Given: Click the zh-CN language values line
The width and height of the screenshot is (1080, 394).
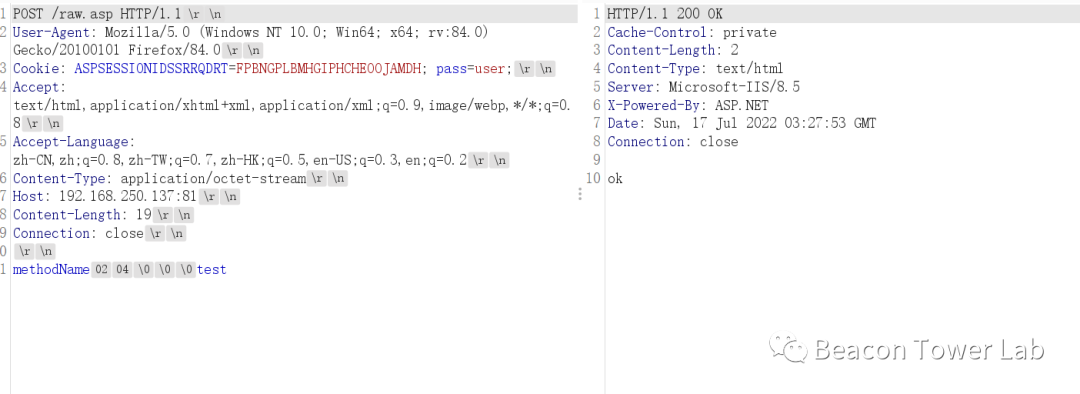Looking at the screenshot, I should [240, 160].
